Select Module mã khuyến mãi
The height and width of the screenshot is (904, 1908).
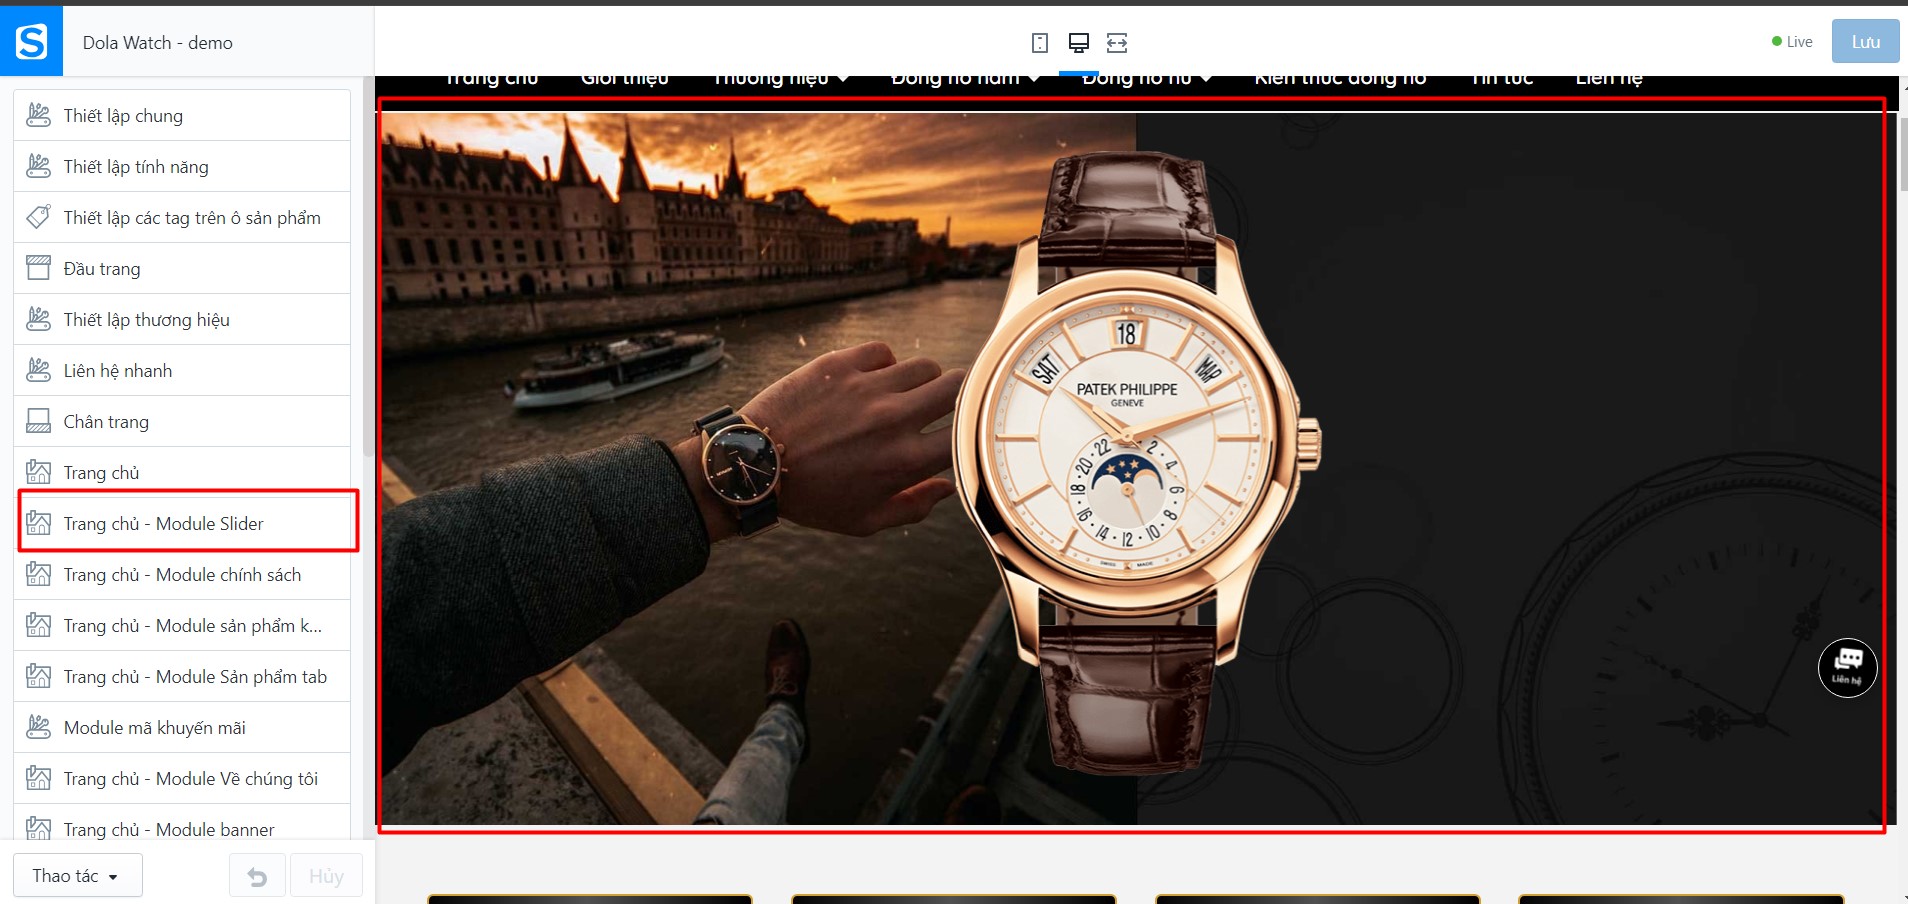182,728
